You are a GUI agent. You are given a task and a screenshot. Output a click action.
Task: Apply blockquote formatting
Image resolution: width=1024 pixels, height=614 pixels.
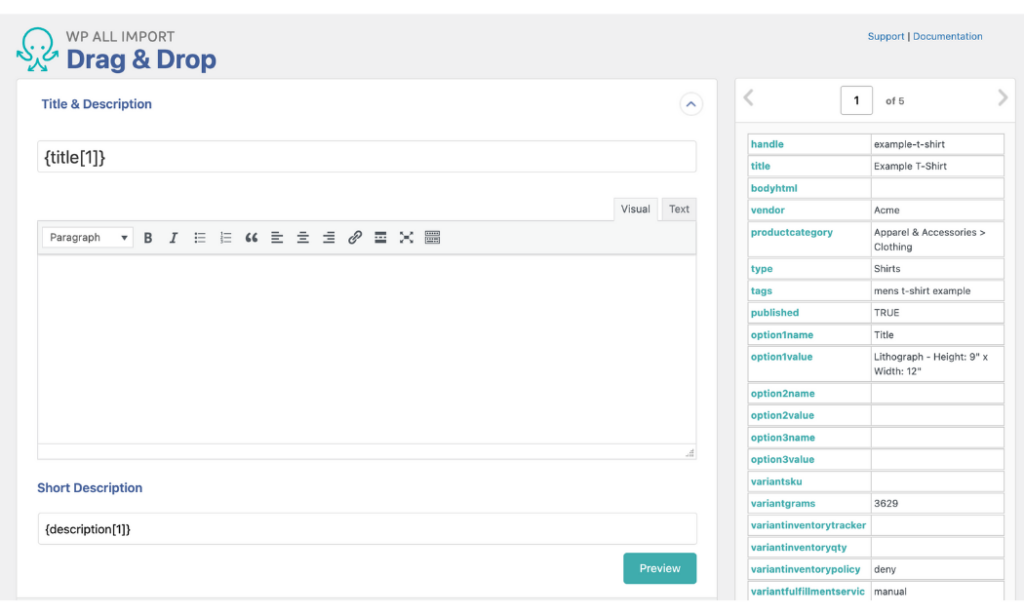[251, 237]
